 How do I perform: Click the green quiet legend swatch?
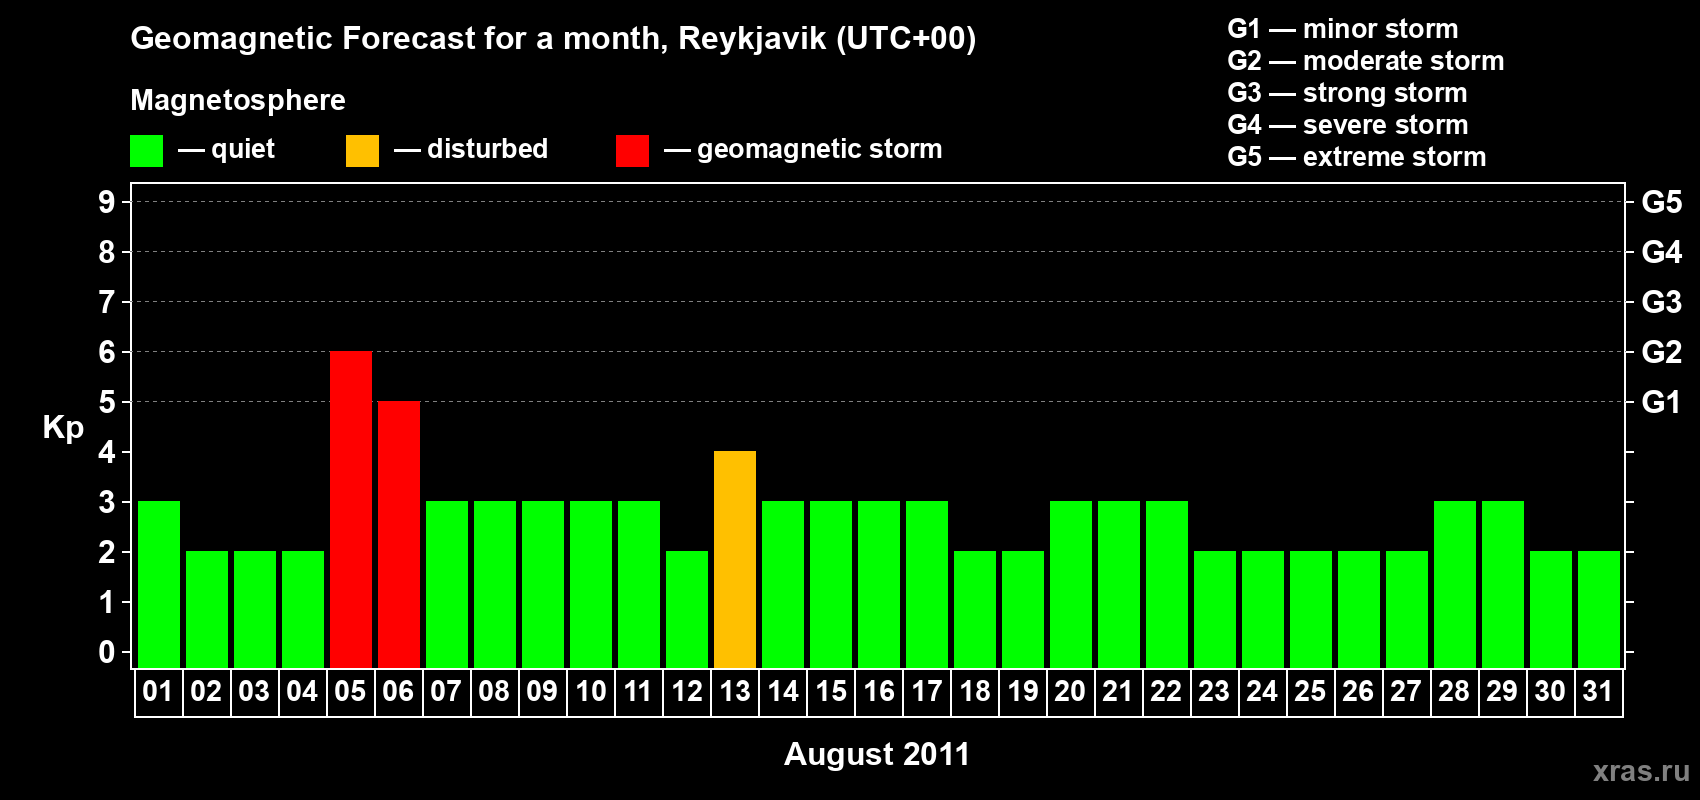coord(146,151)
